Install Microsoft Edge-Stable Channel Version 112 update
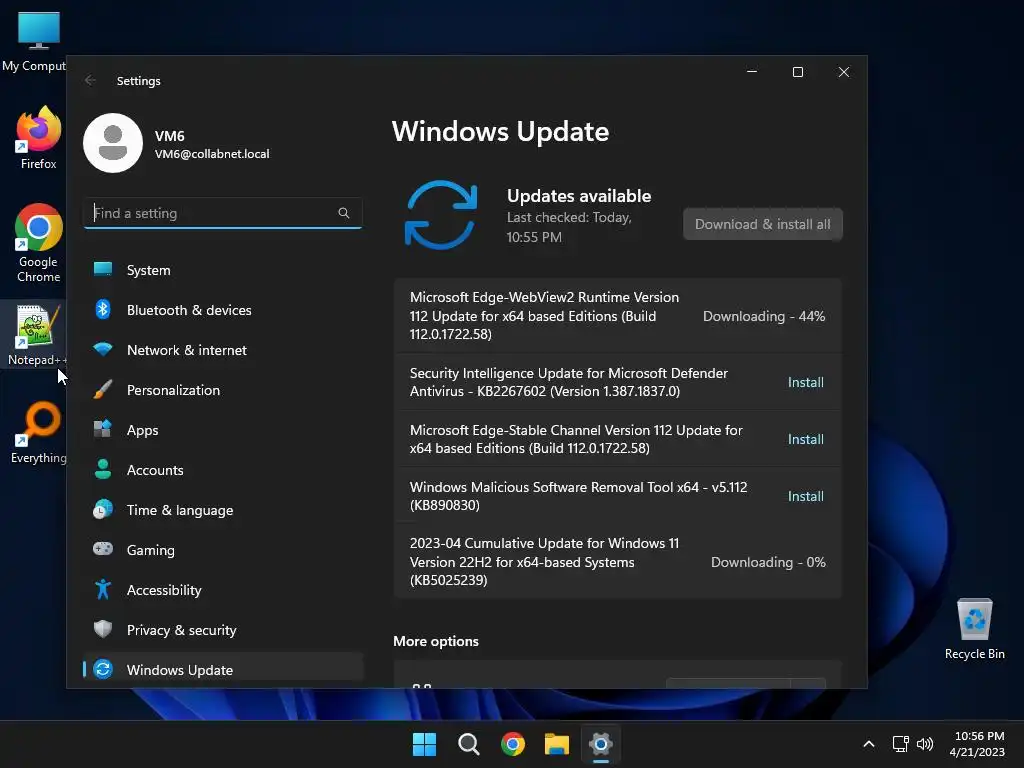 click(805, 439)
